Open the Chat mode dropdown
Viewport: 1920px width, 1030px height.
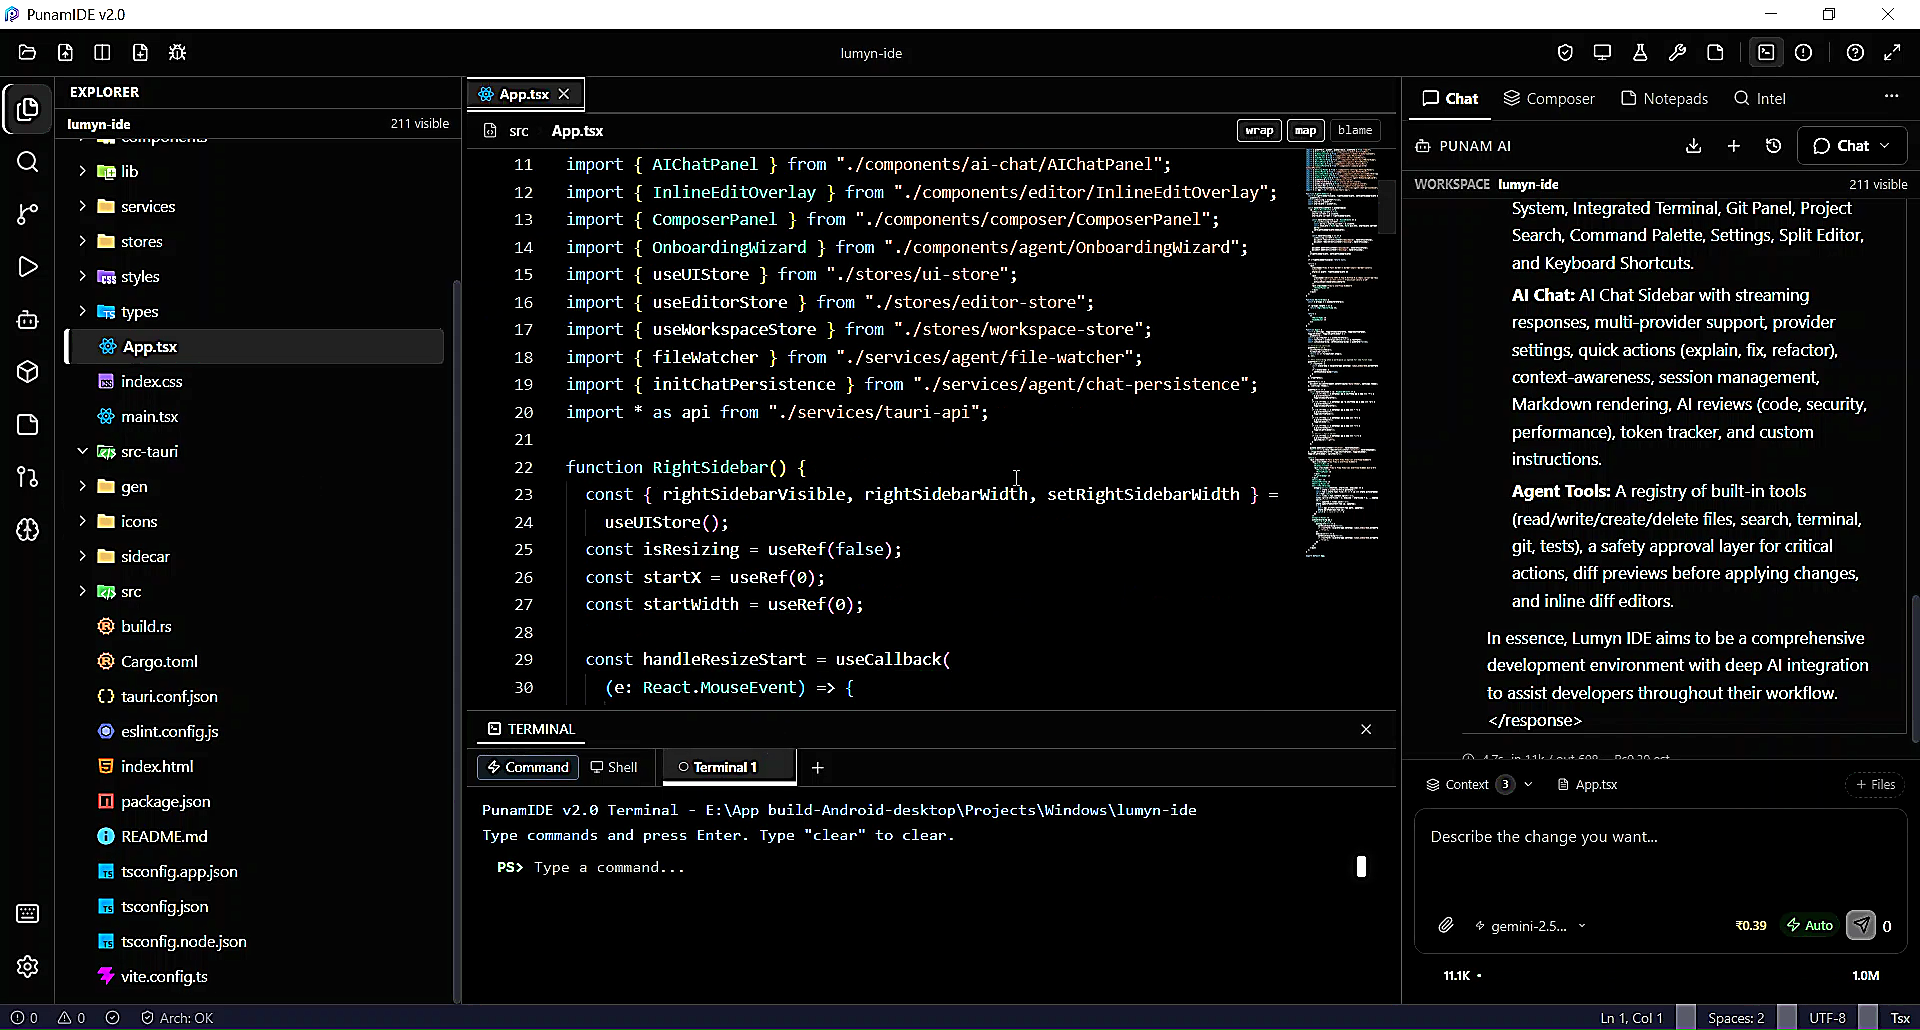click(1852, 146)
